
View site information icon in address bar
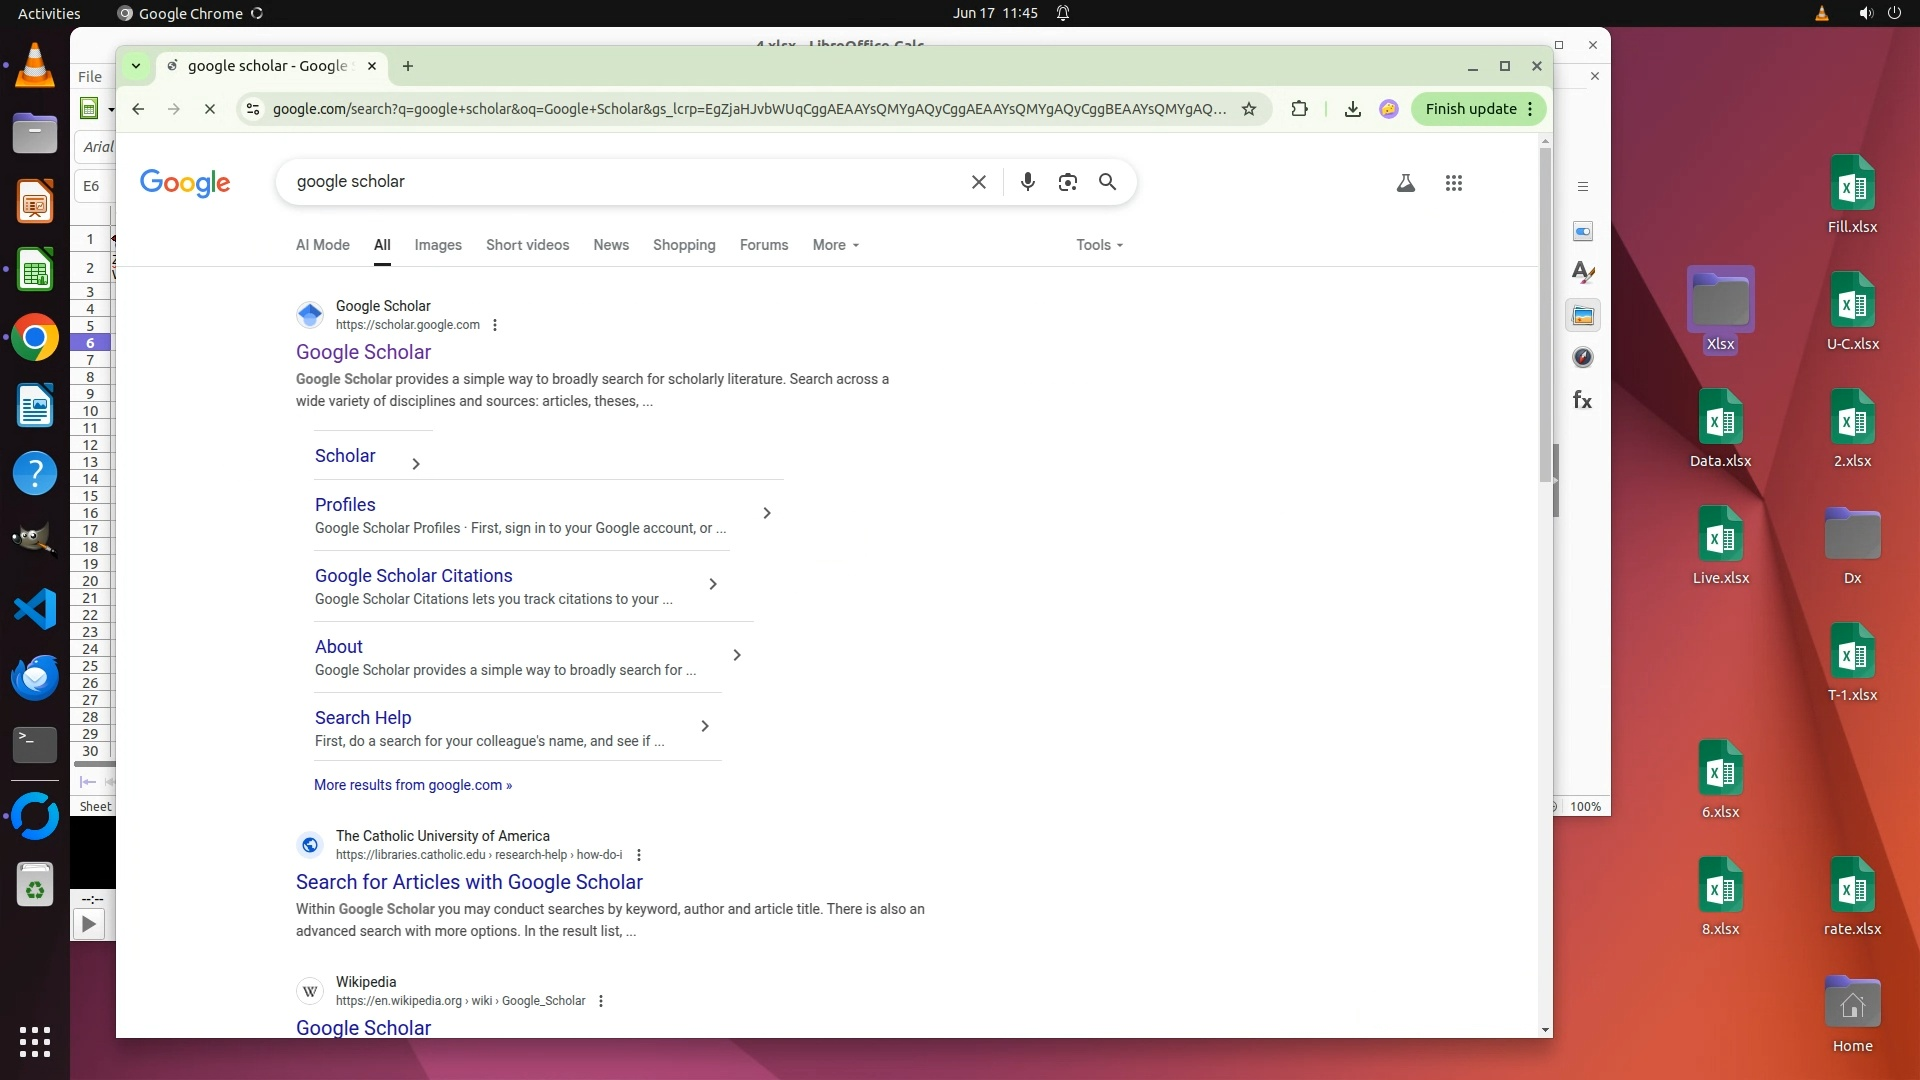[253, 109]
